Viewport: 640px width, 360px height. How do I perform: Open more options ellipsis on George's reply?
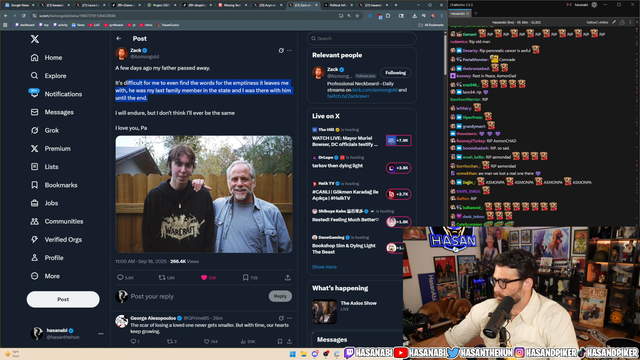tap(289, 318)
